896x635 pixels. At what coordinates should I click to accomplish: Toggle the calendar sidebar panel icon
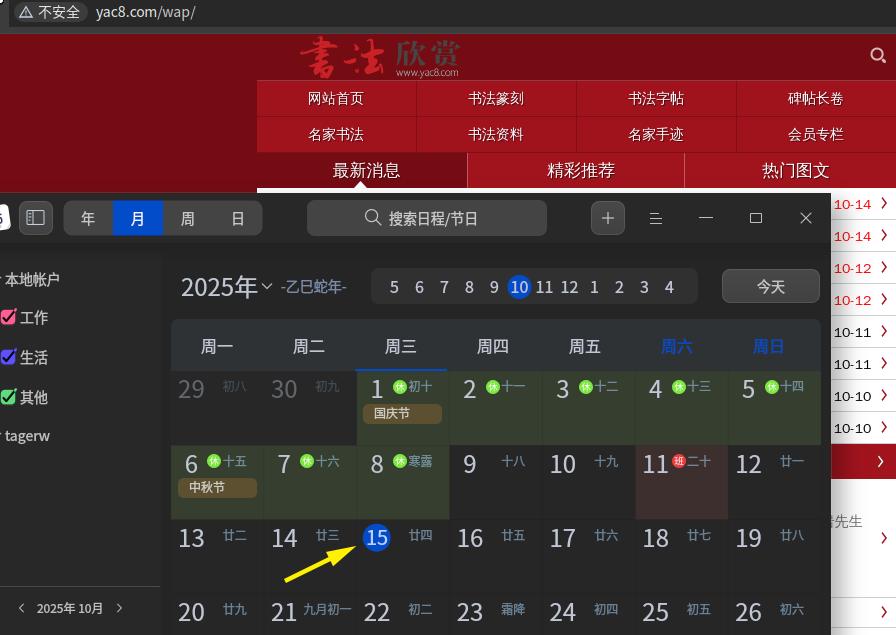coord(35,218)
